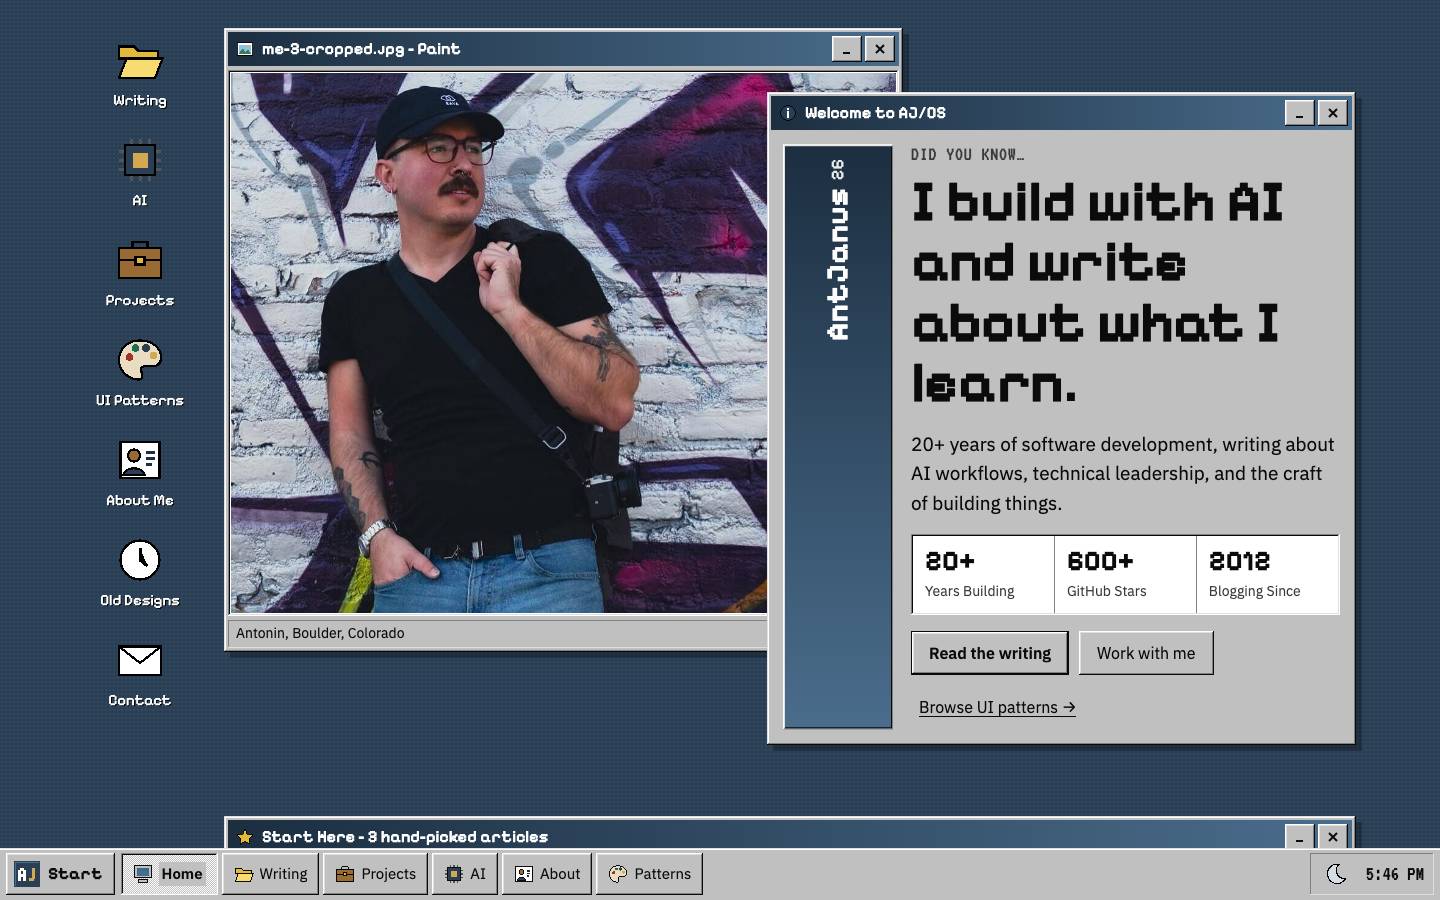Open the Projects briefcase desktop icon
Viewport: 1440px width, 900px height.
point(140,275)
